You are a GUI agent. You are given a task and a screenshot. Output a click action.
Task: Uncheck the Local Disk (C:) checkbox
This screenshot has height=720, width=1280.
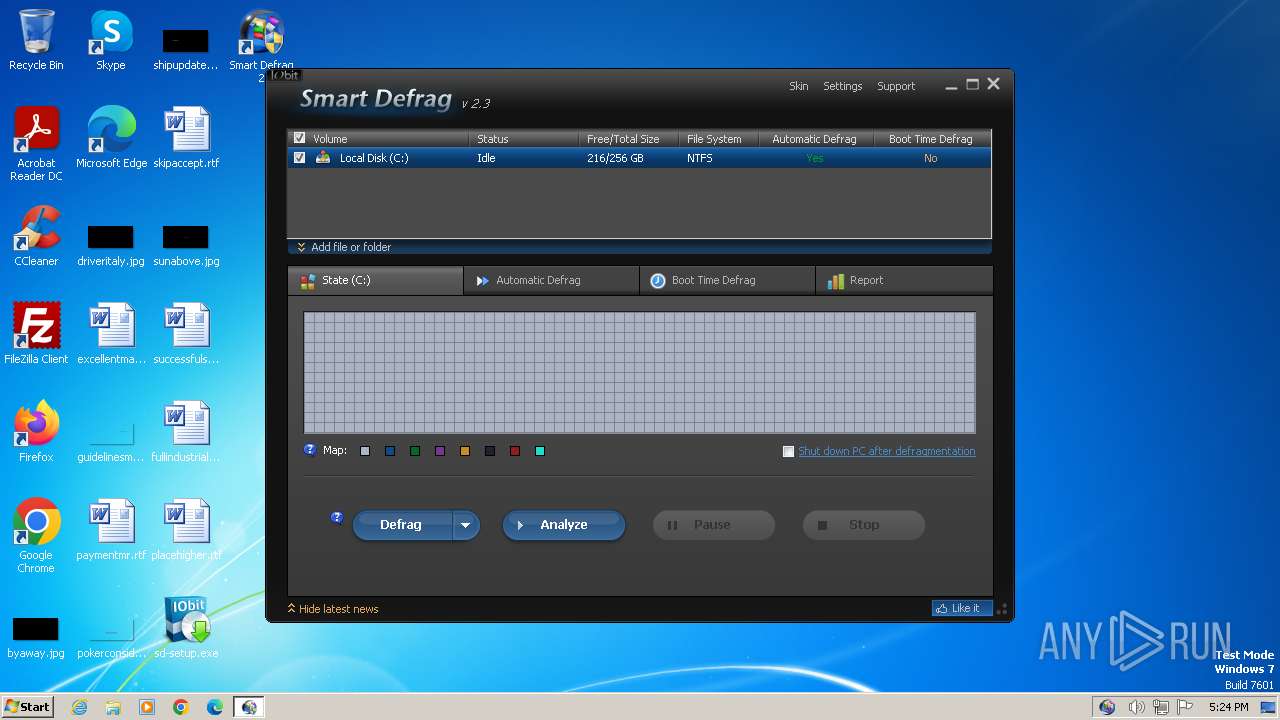[x=299, y=158]
